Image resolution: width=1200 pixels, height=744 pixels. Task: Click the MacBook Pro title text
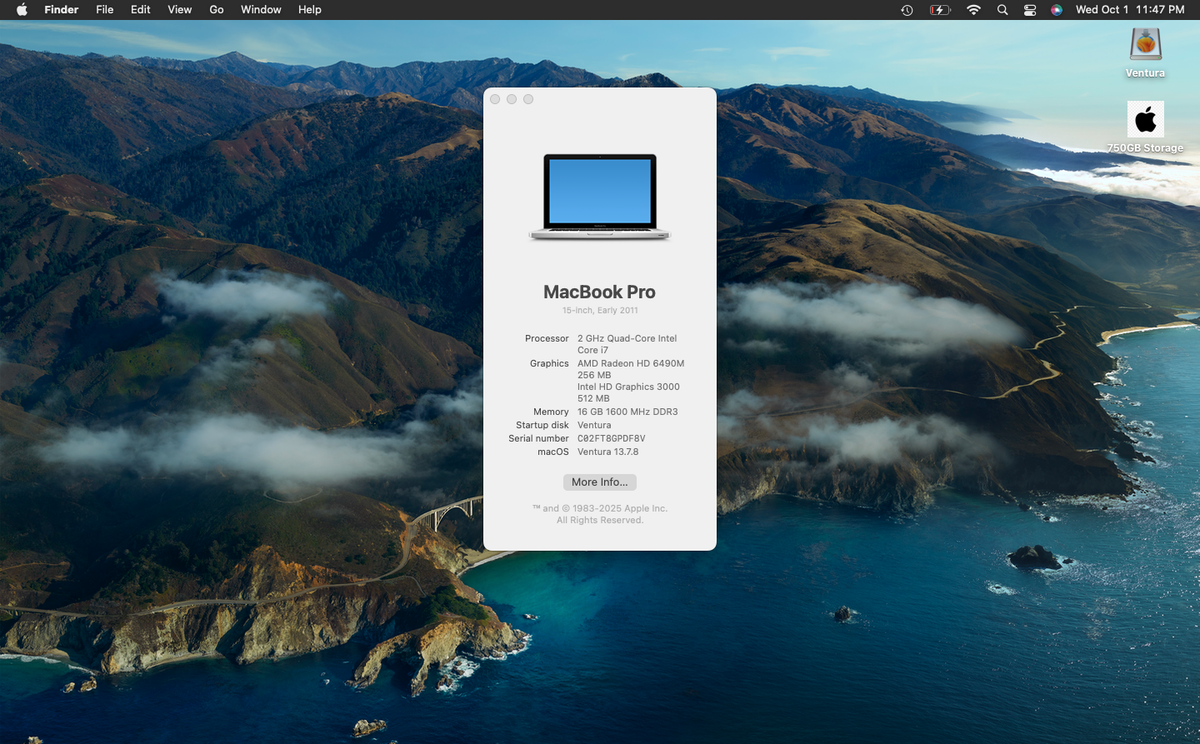click(600, 292)
